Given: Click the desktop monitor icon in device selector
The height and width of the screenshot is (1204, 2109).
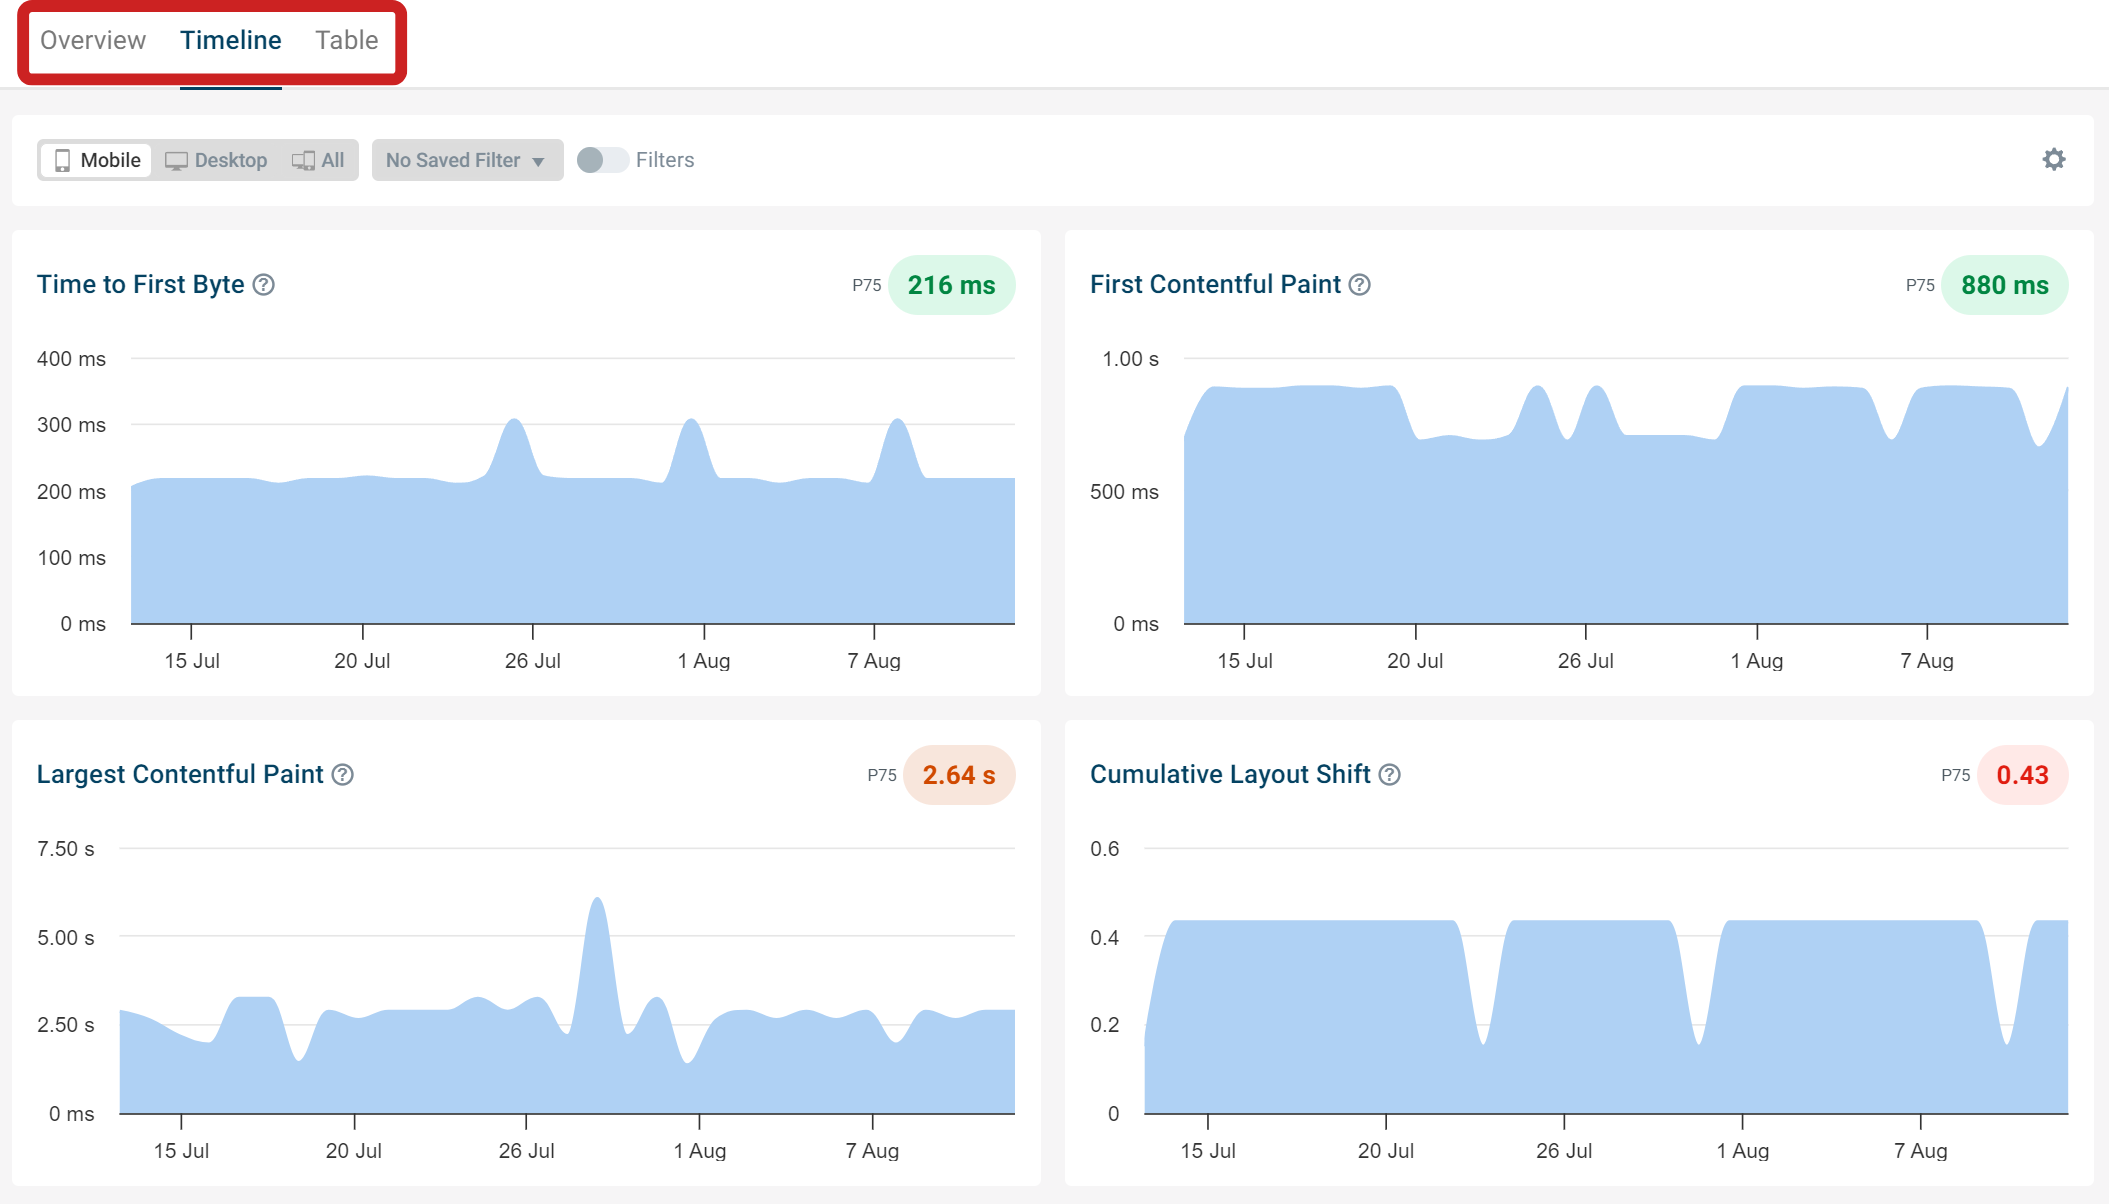Looking at the screenshot, I should pos(176,161).
